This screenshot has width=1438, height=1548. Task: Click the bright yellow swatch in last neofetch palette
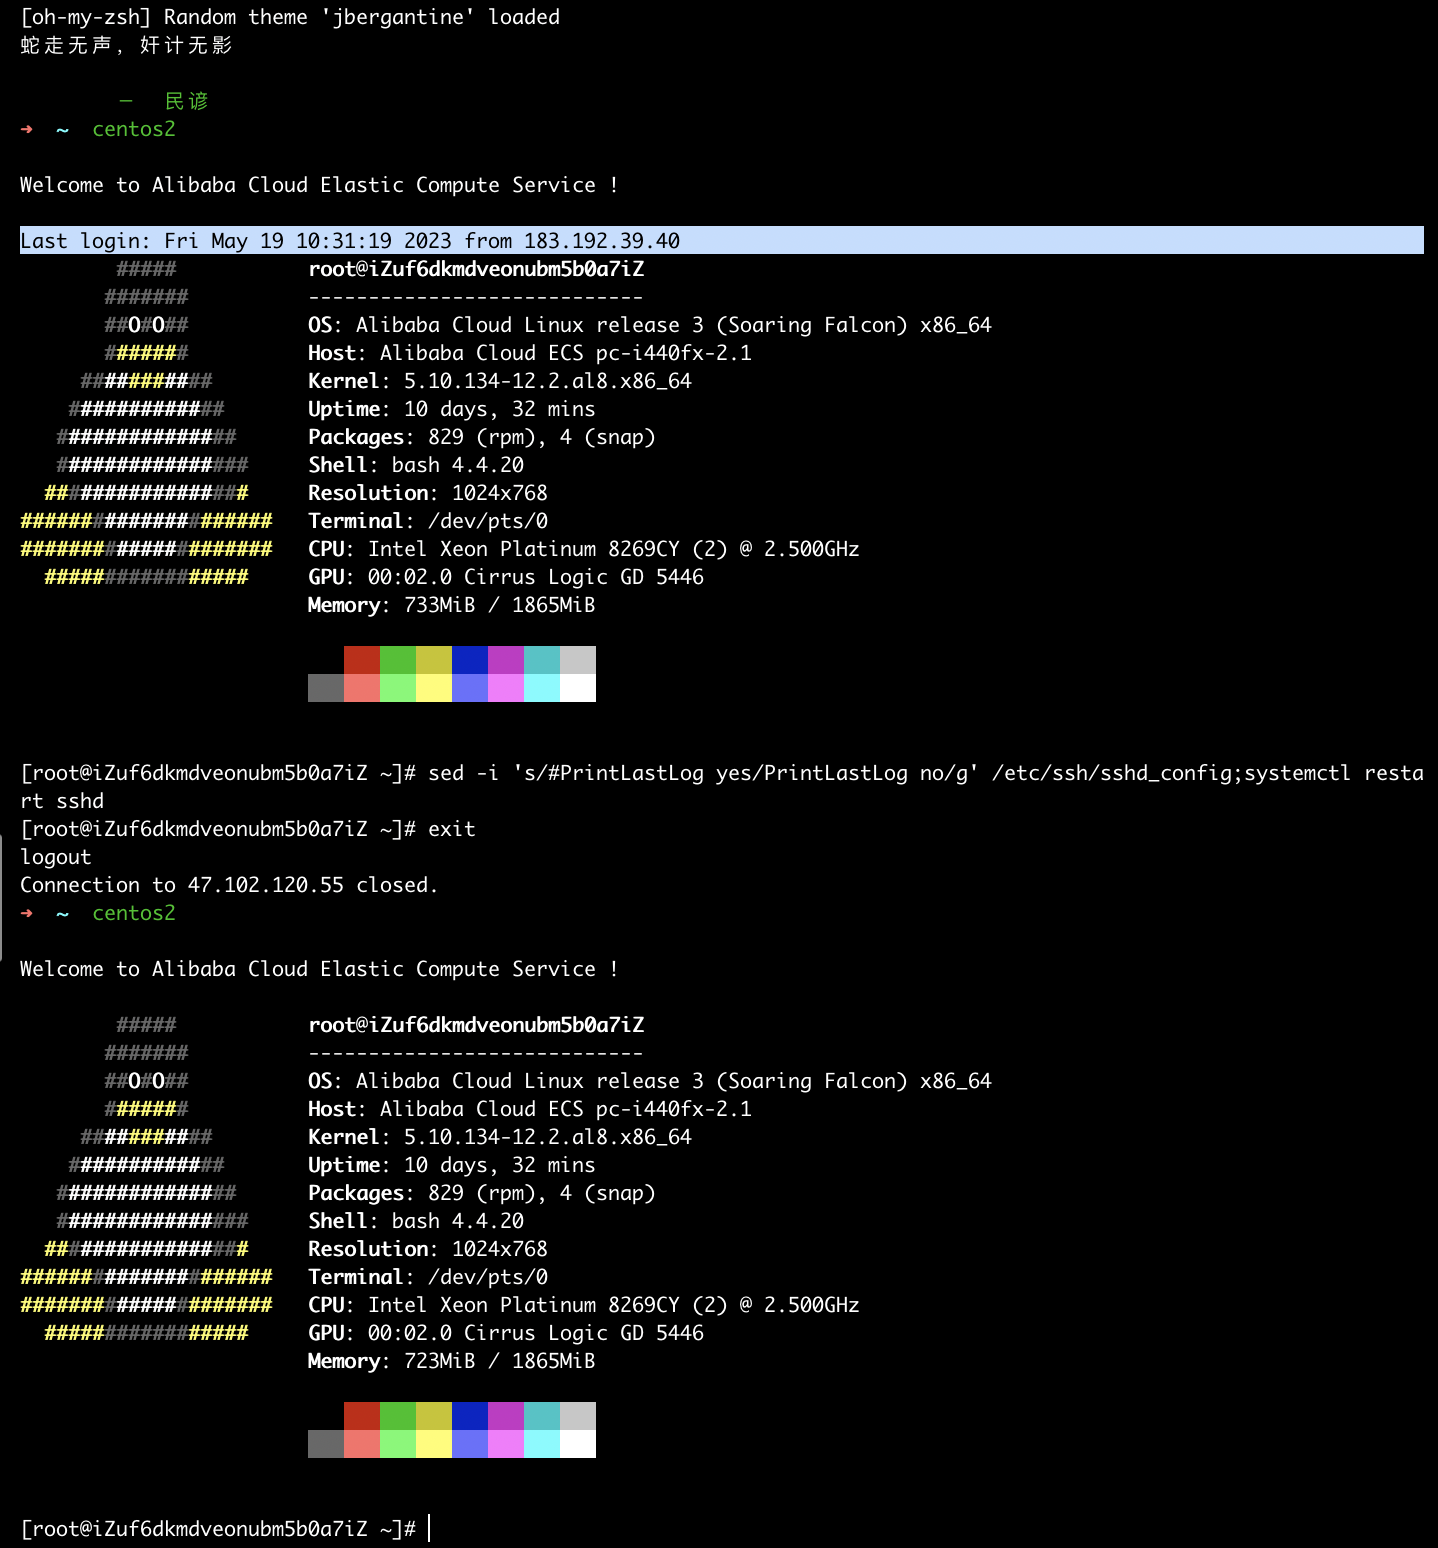click(433, 1444)
